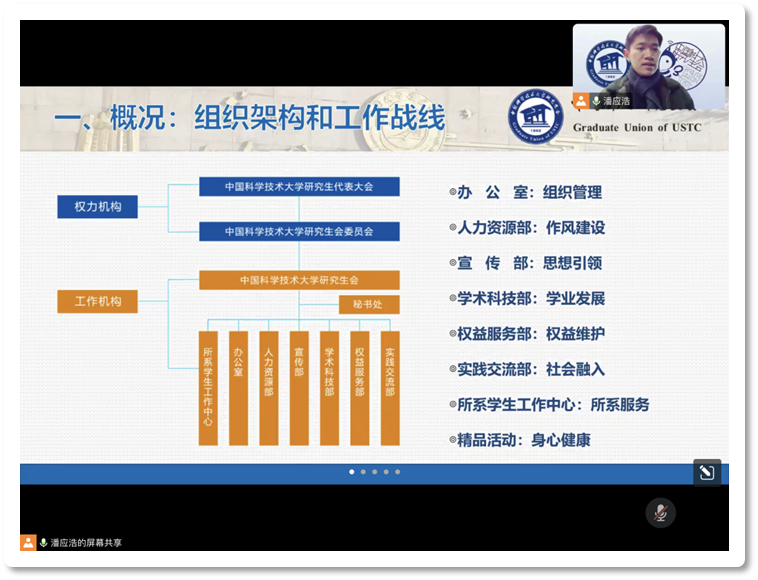The height and width of the screenshot is (580, 758).
Task: Click the 实践交流部 column in org chart
Action: coord(390,387)
